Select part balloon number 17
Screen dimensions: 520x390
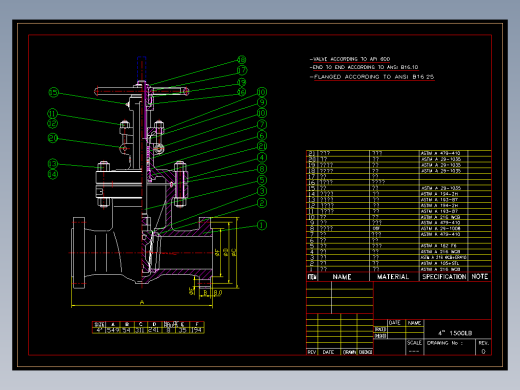tap(242, 70)
